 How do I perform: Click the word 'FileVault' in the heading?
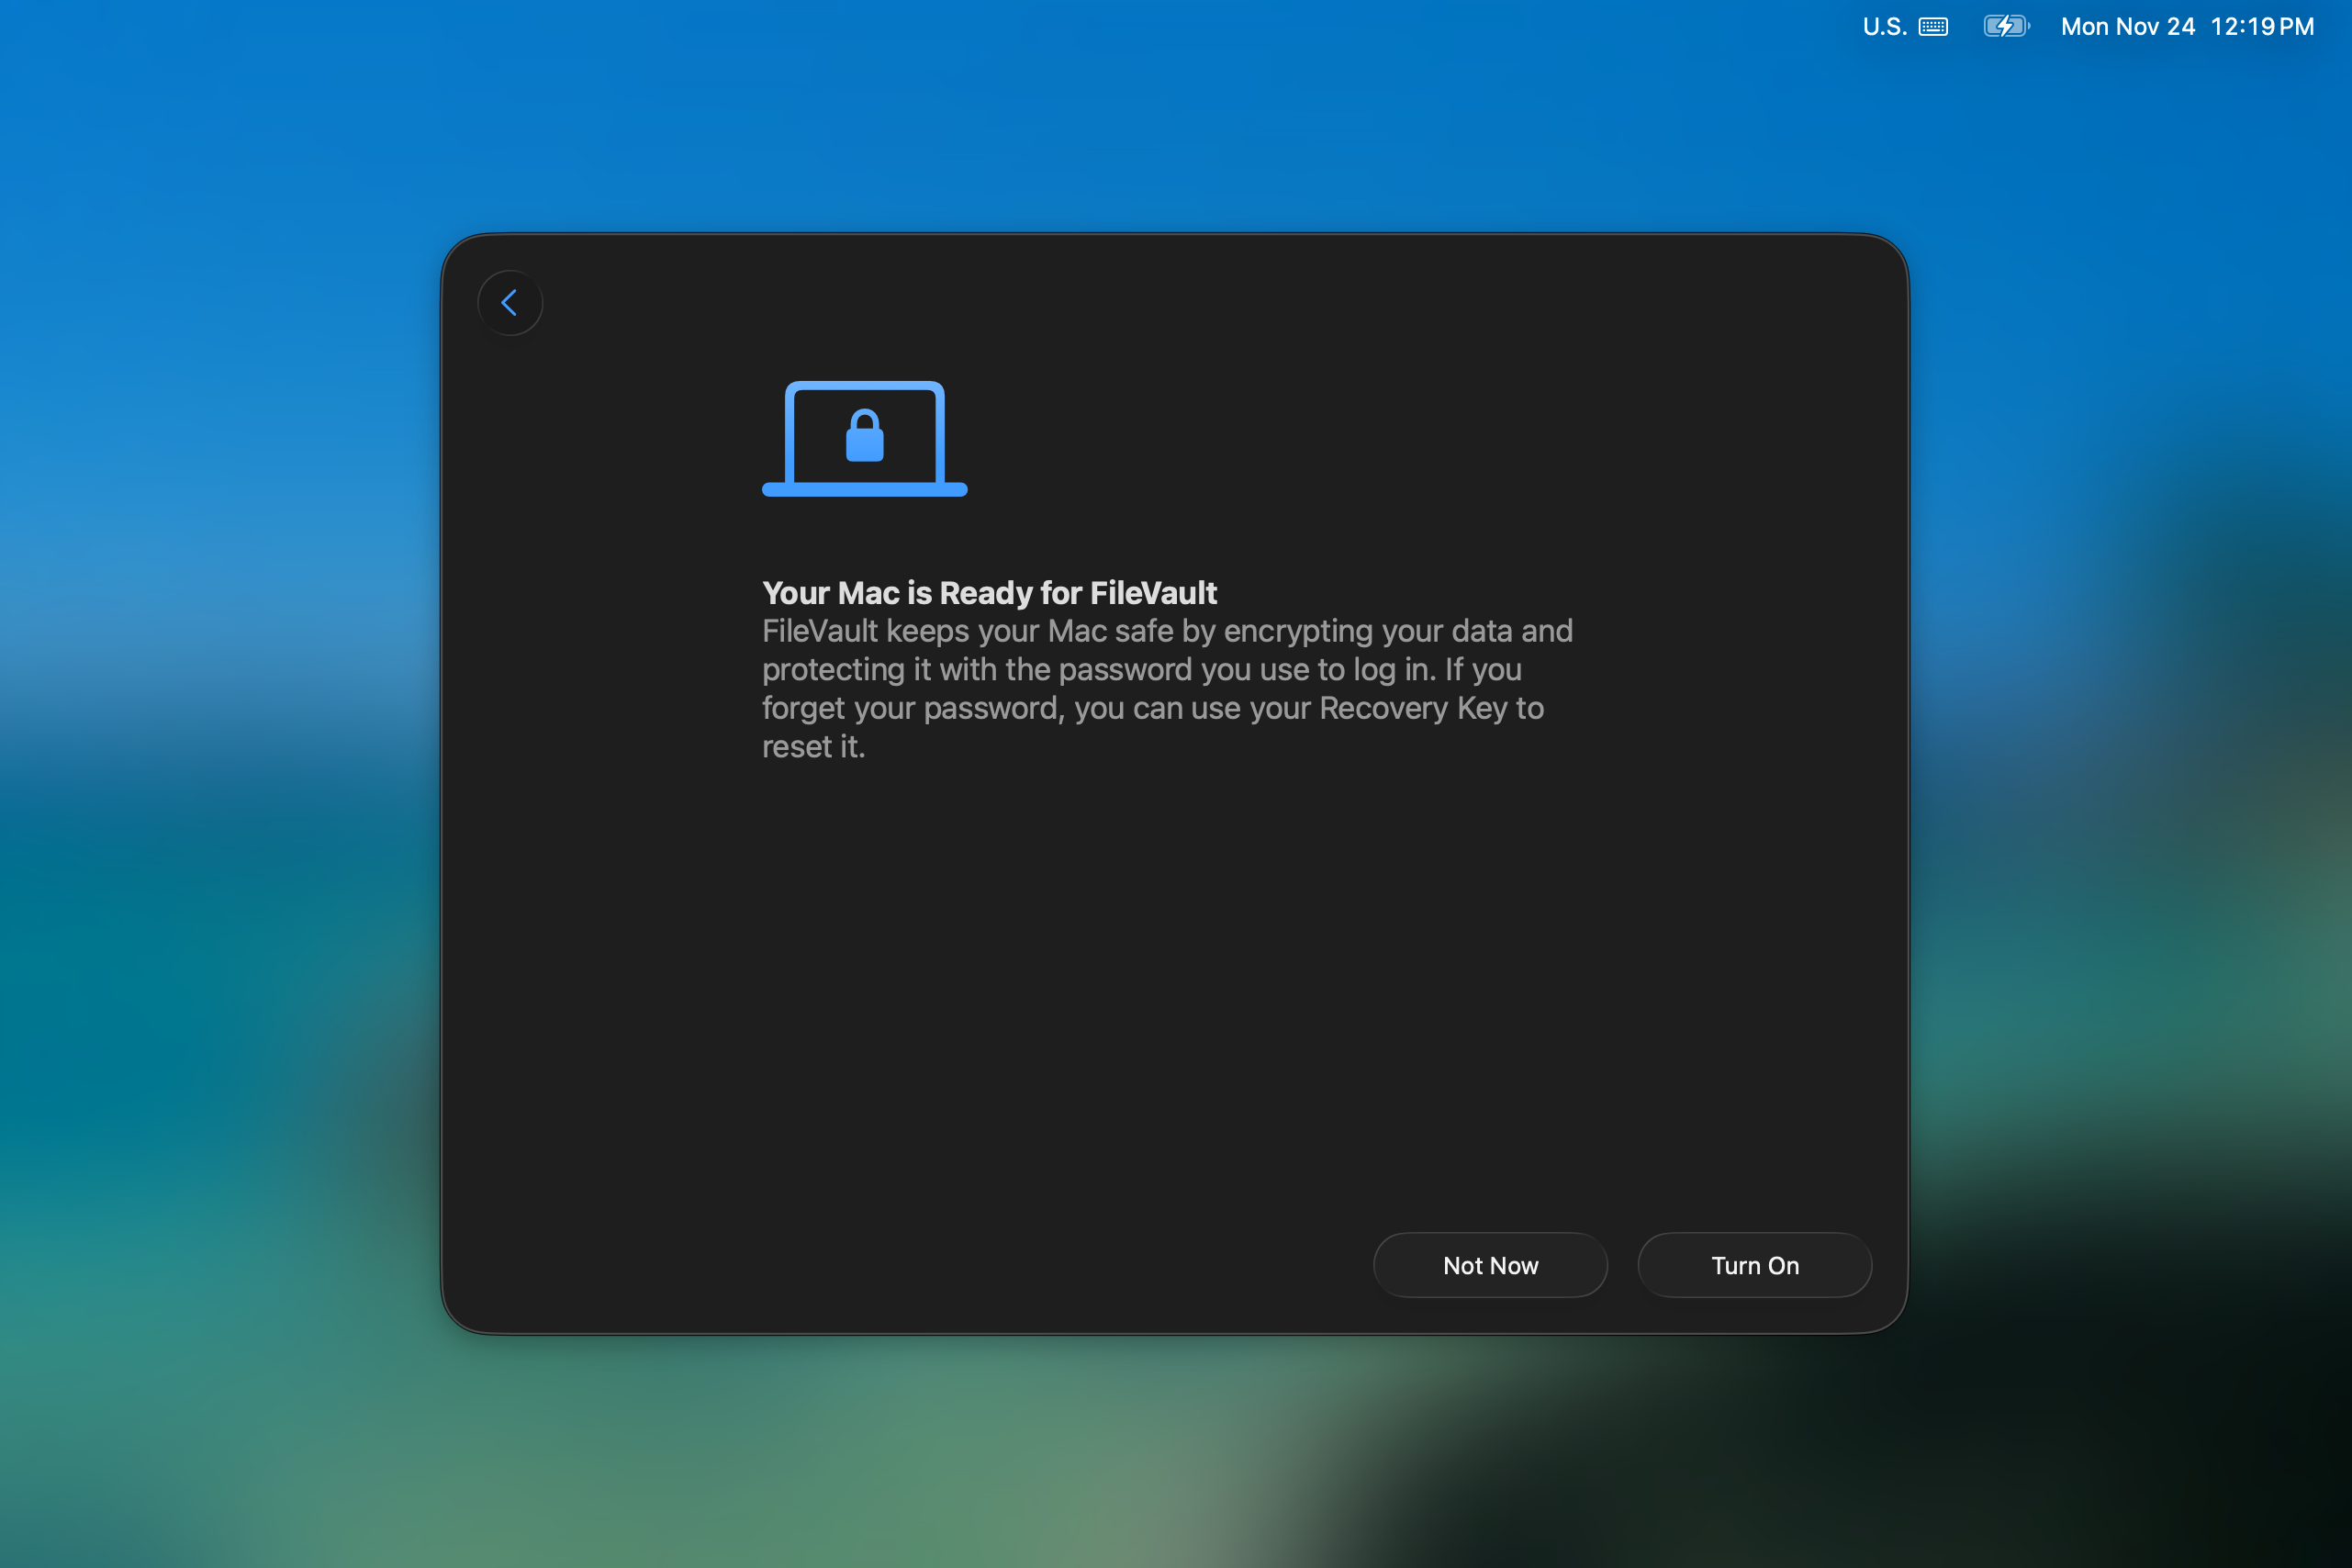[x=1153, y=593]
